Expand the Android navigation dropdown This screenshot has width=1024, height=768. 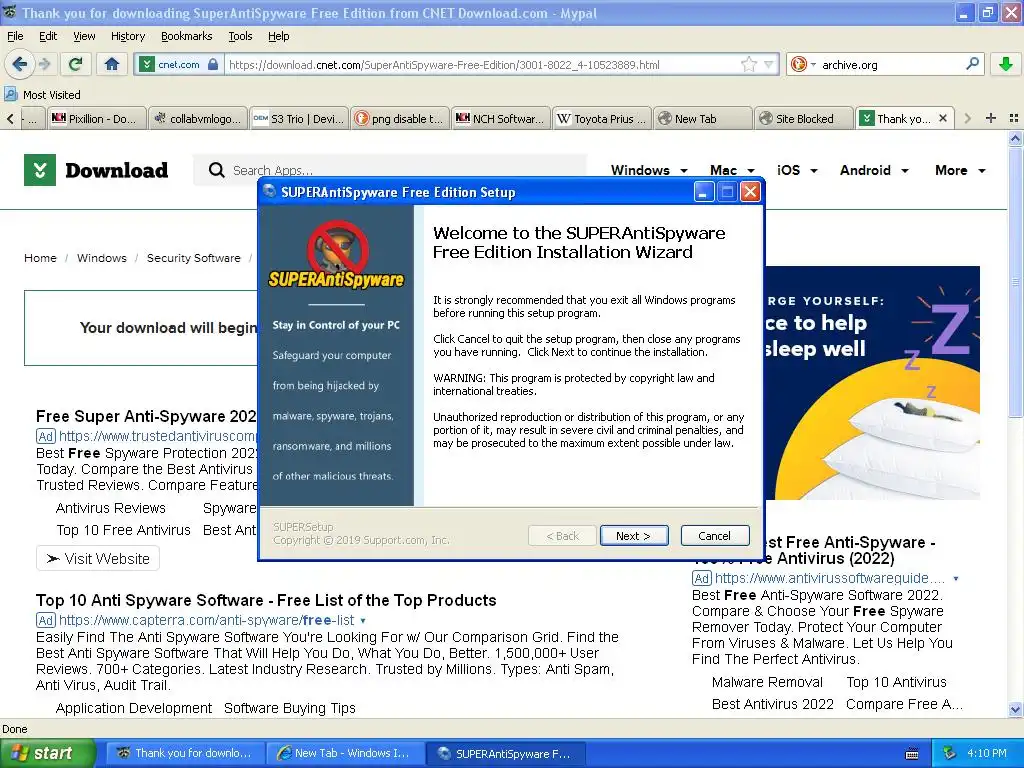coord(904,170)
